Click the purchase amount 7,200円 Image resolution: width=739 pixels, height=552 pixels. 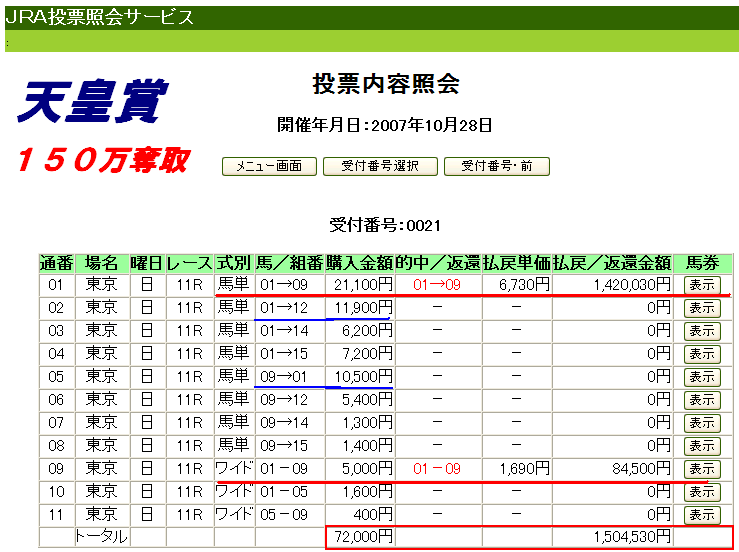(x=367, y=354)
